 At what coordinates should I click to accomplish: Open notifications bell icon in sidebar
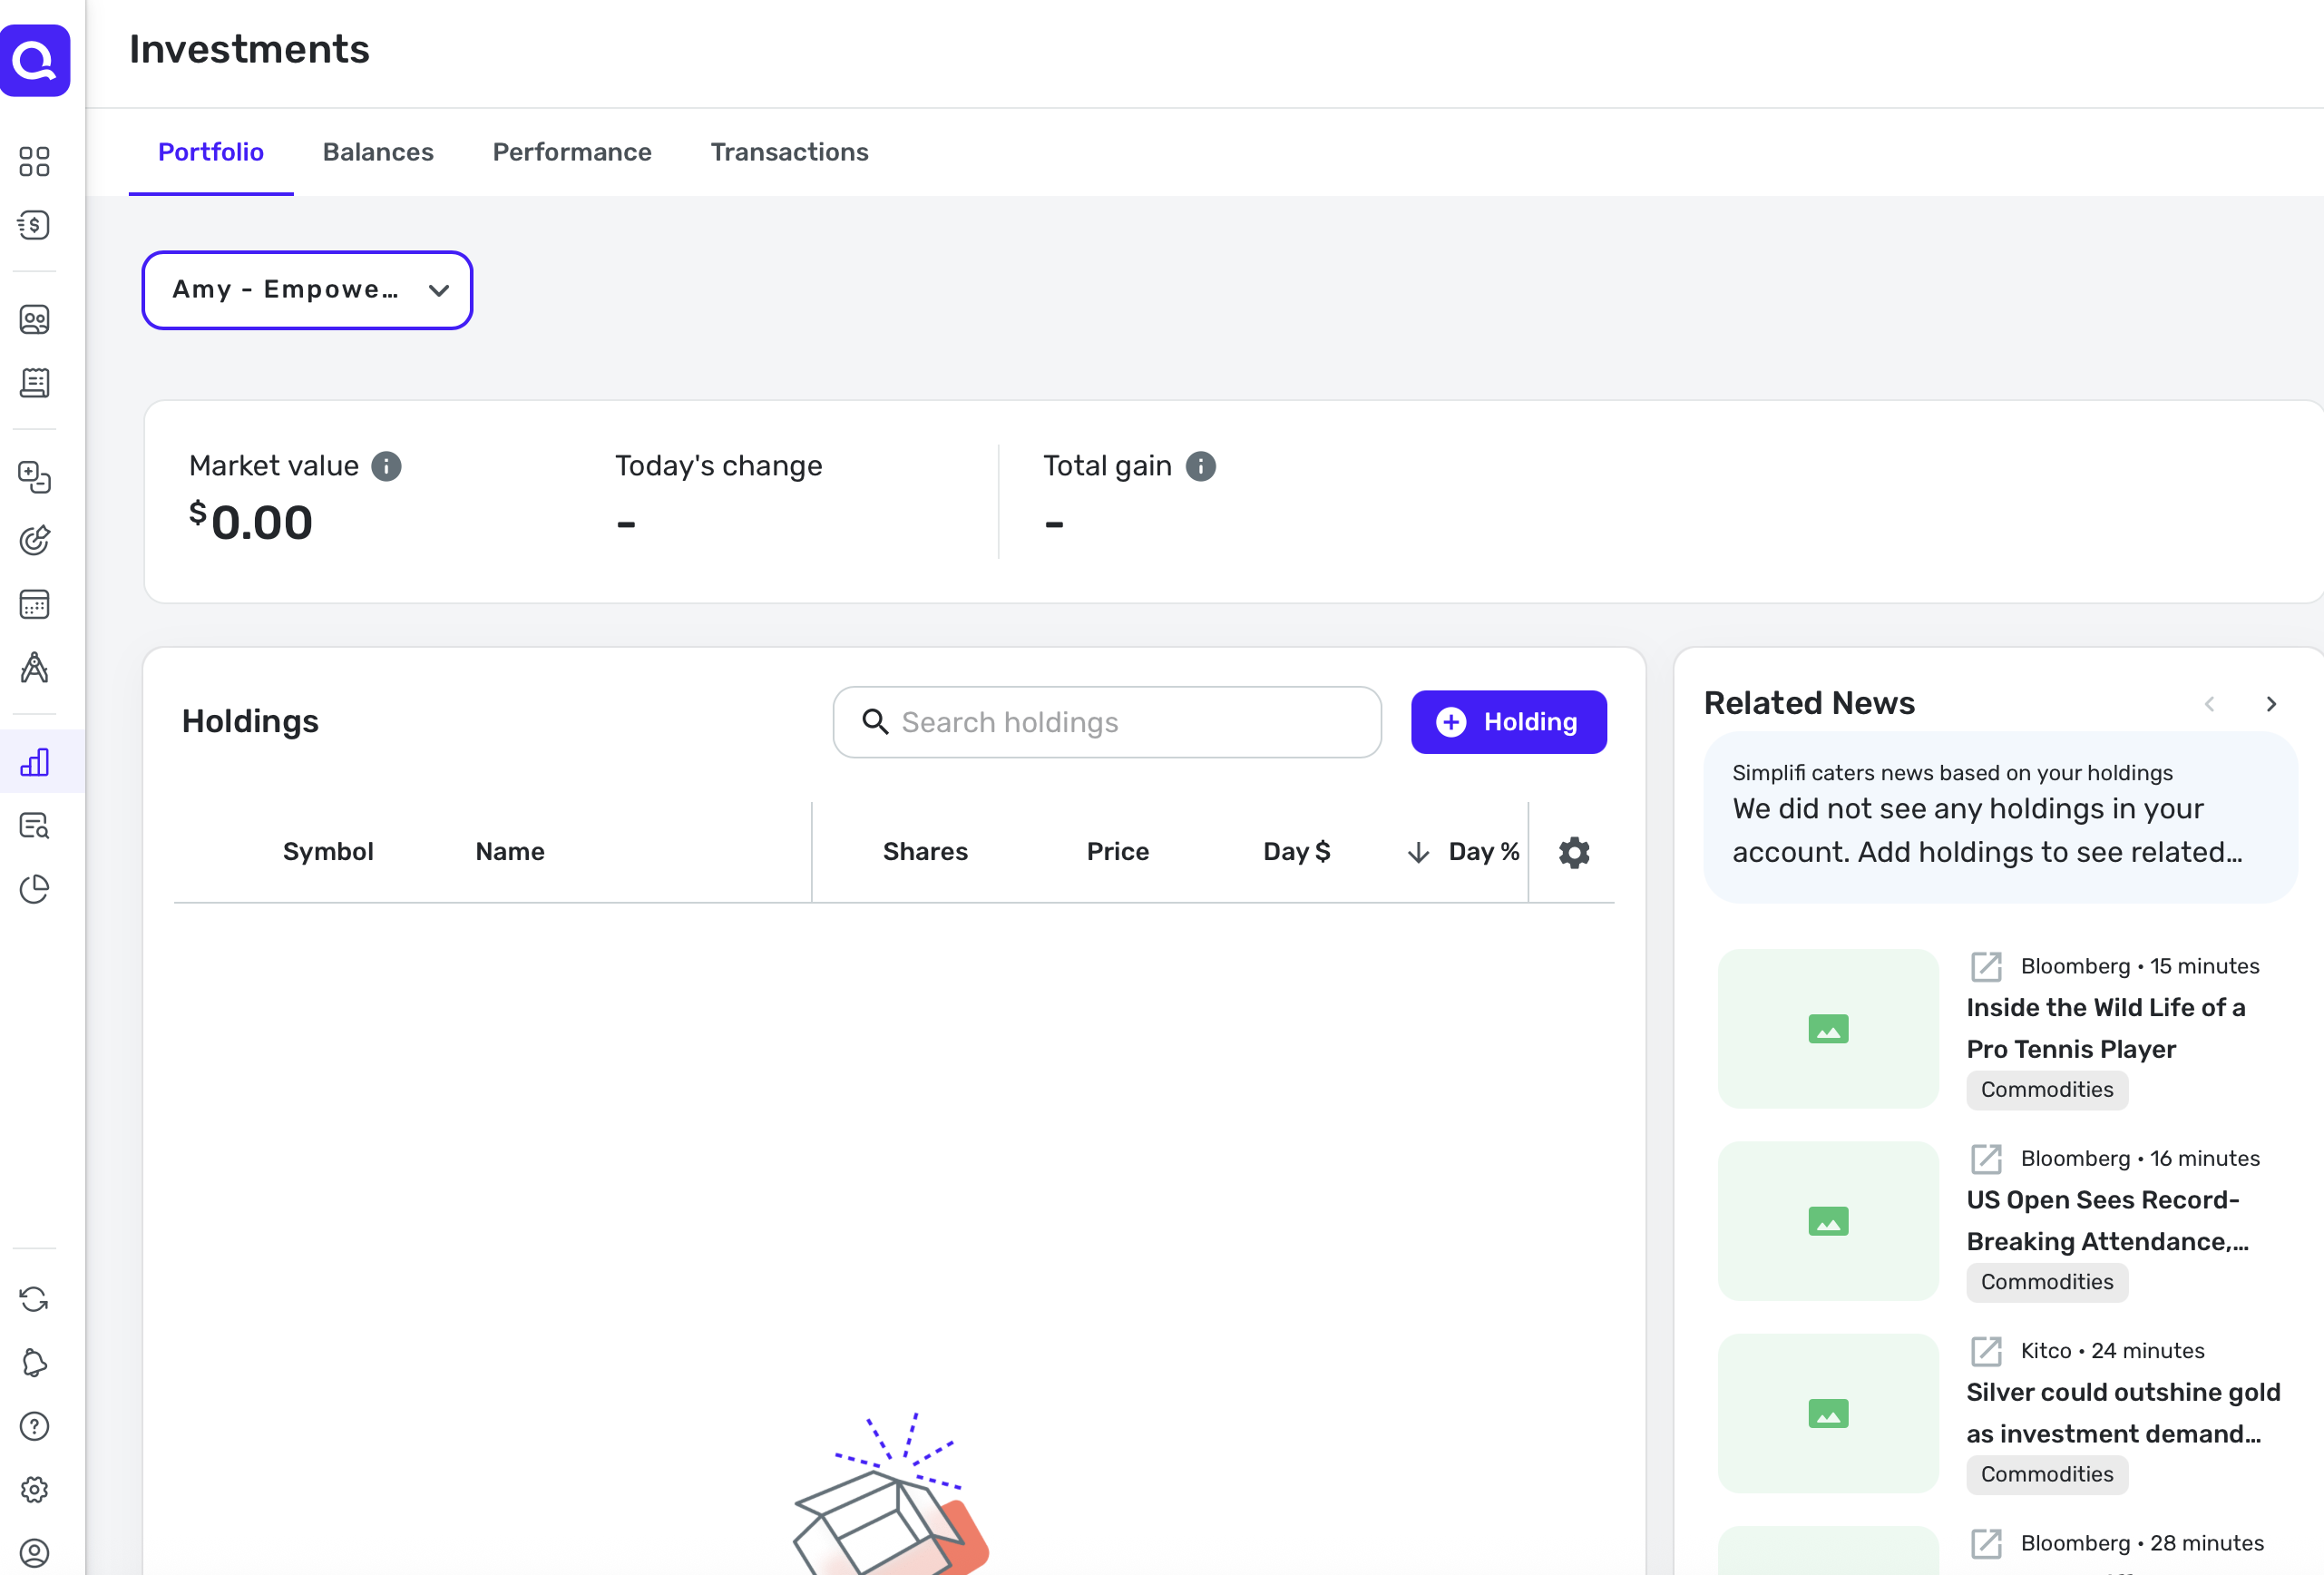[34, 1363]
